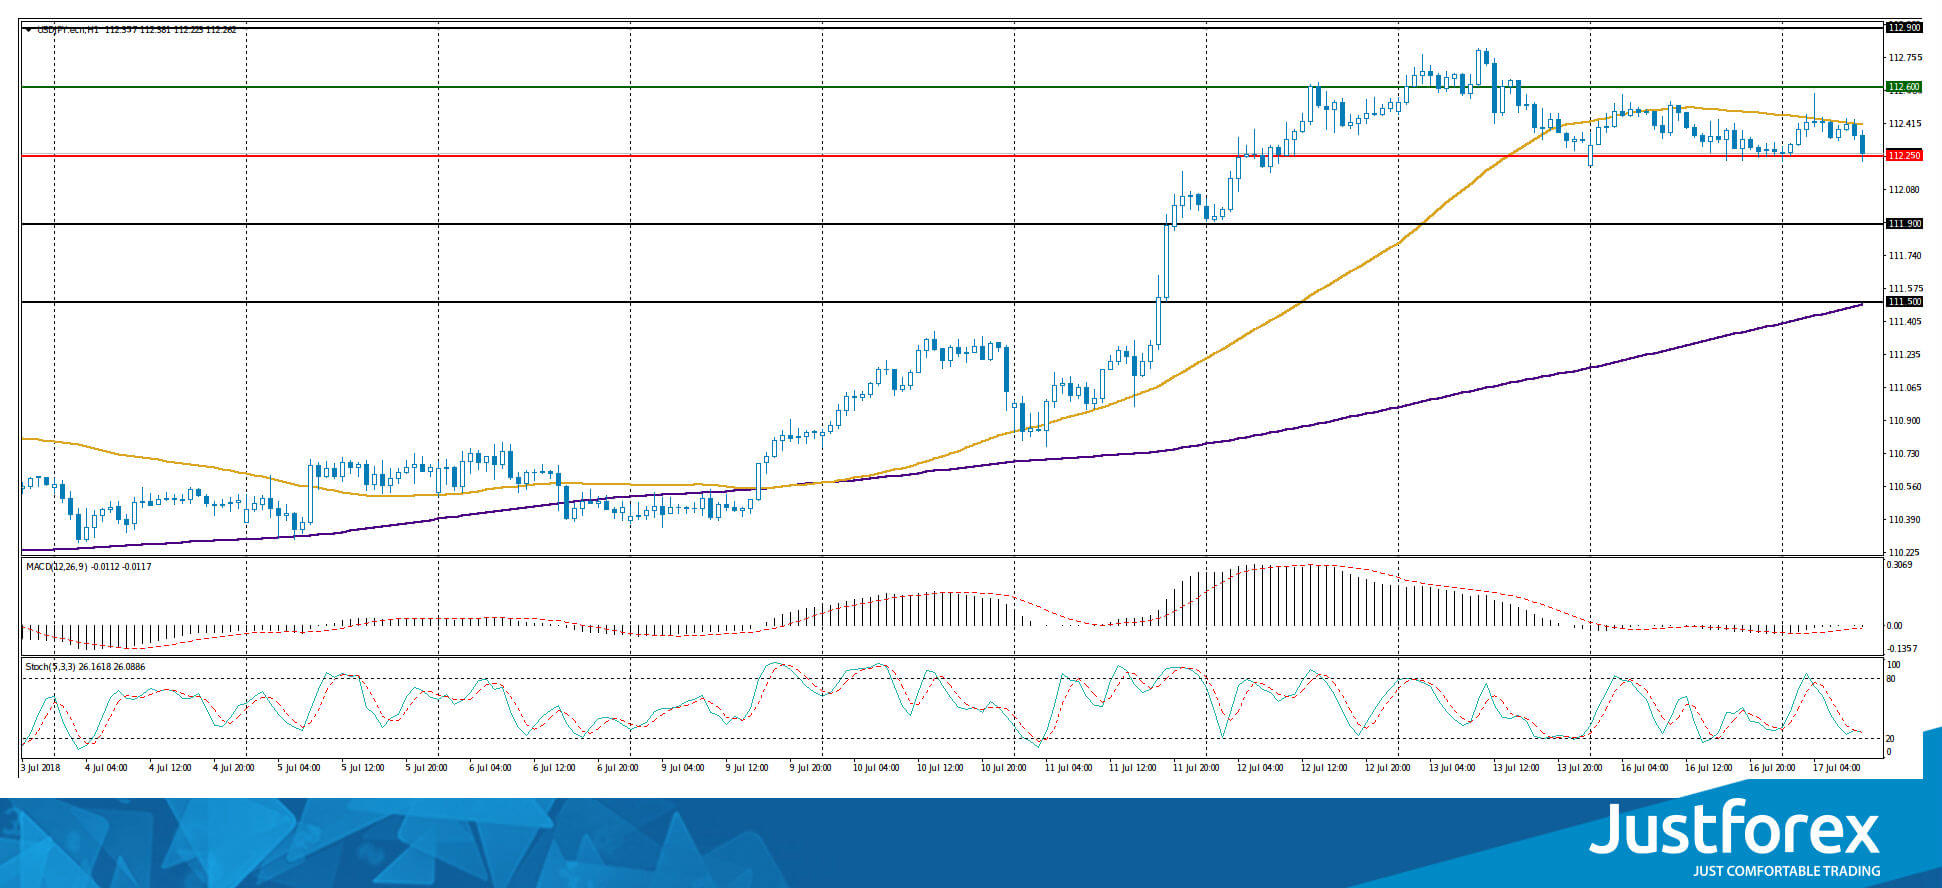Click the 3 Jul 2018 date label

[41, 768]
